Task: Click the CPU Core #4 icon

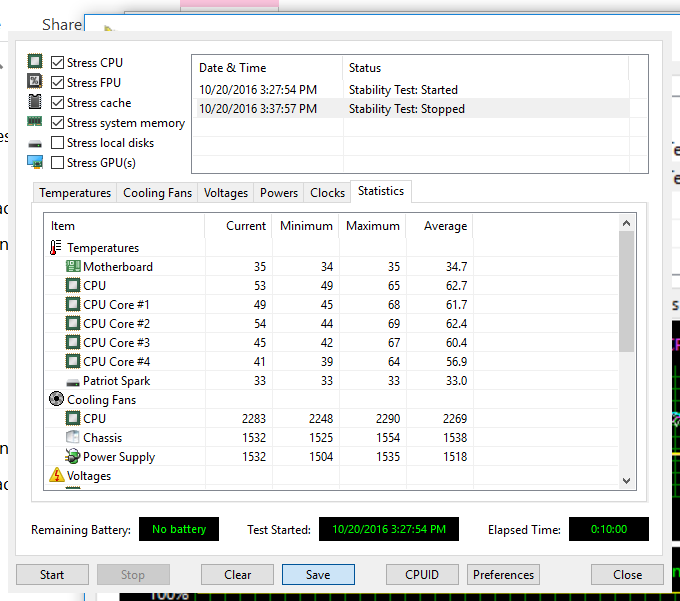Action: [73, 362]
